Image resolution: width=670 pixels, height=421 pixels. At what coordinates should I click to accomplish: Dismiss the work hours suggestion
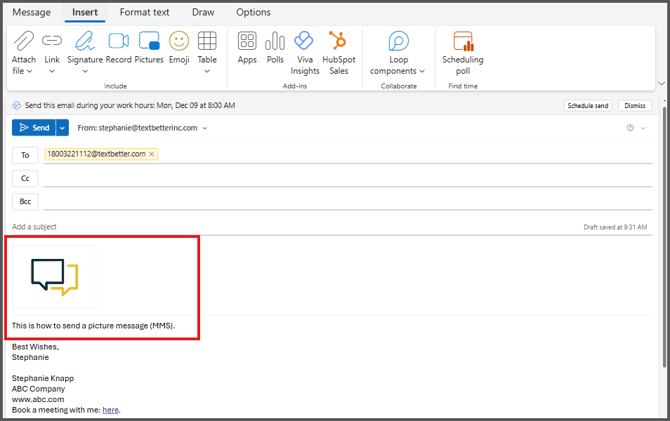click(x=634, y=105)
